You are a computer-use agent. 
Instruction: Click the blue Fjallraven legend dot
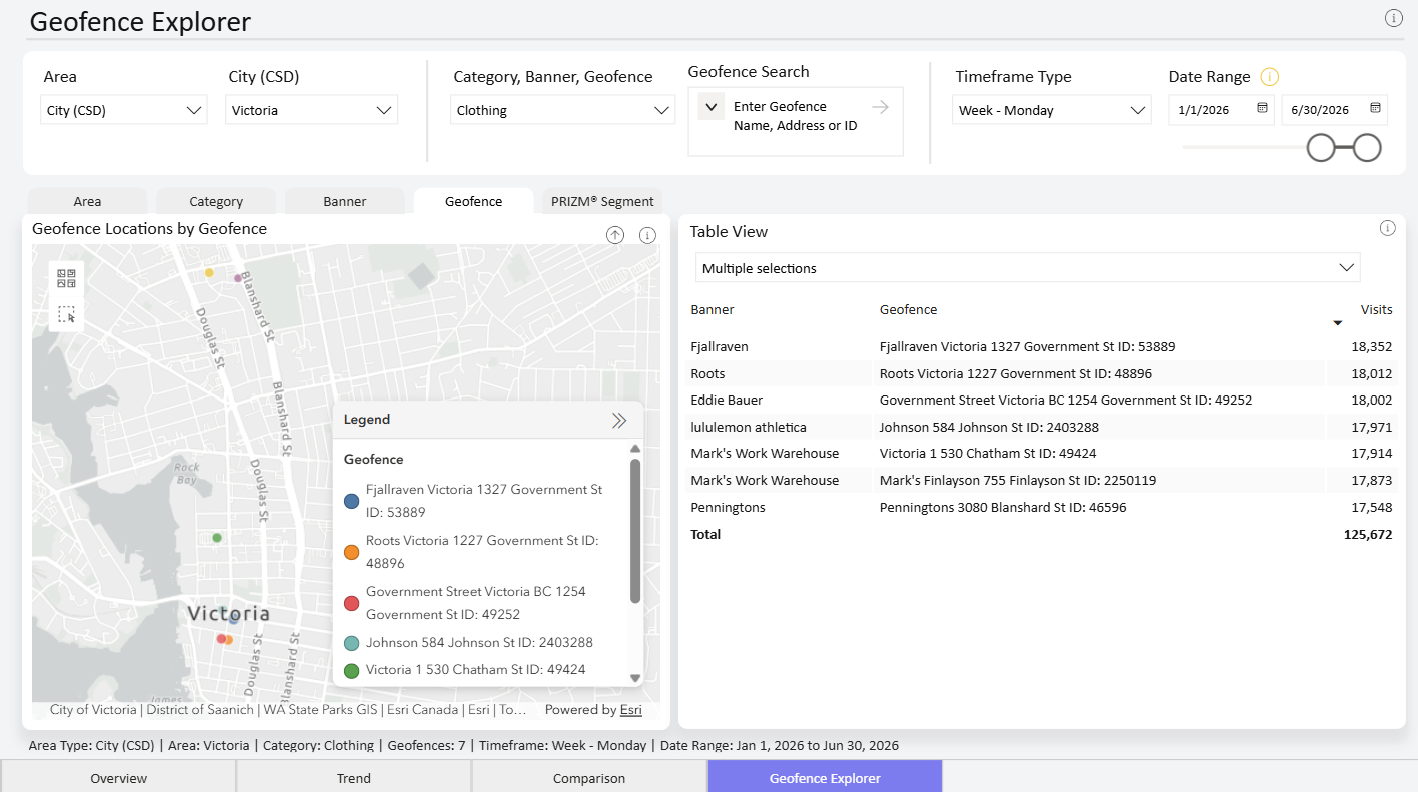click(x=351, y=502)
